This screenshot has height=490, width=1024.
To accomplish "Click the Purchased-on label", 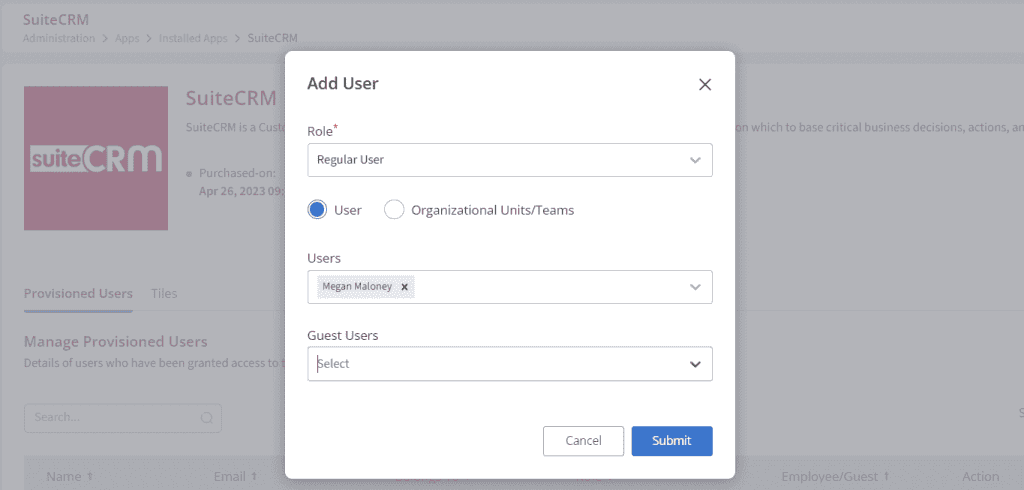I will 238,174.
